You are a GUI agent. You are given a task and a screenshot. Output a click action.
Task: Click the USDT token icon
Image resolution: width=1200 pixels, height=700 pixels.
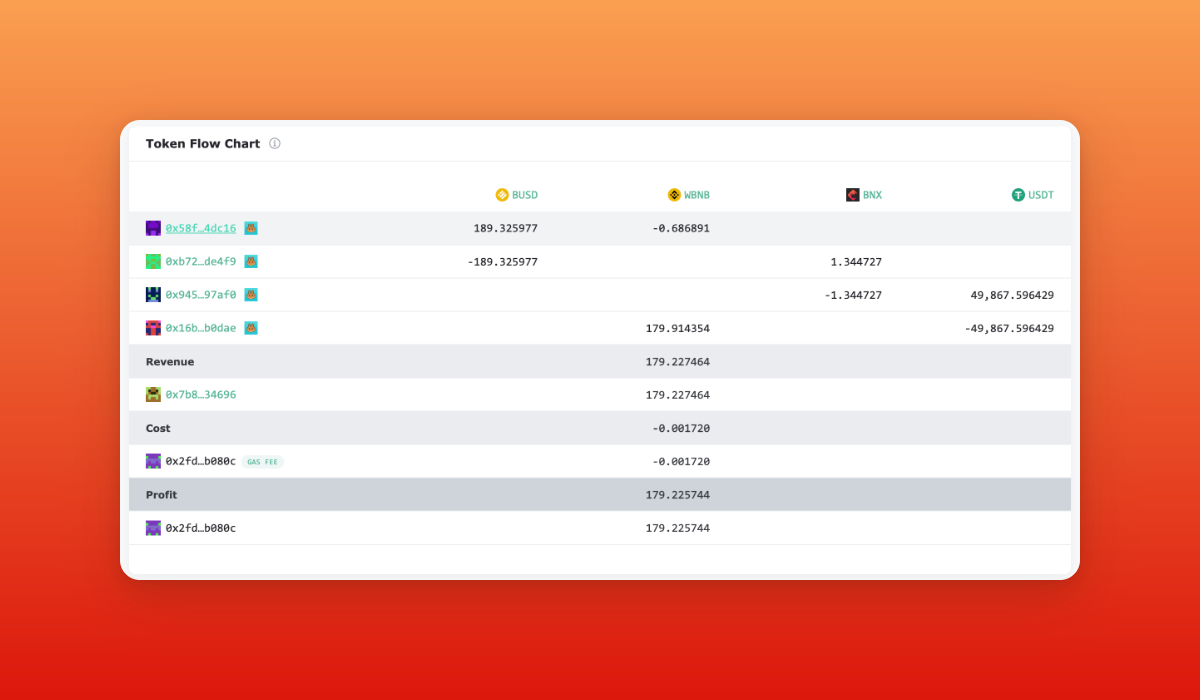pyautogui.click(x=1018, y=195)
